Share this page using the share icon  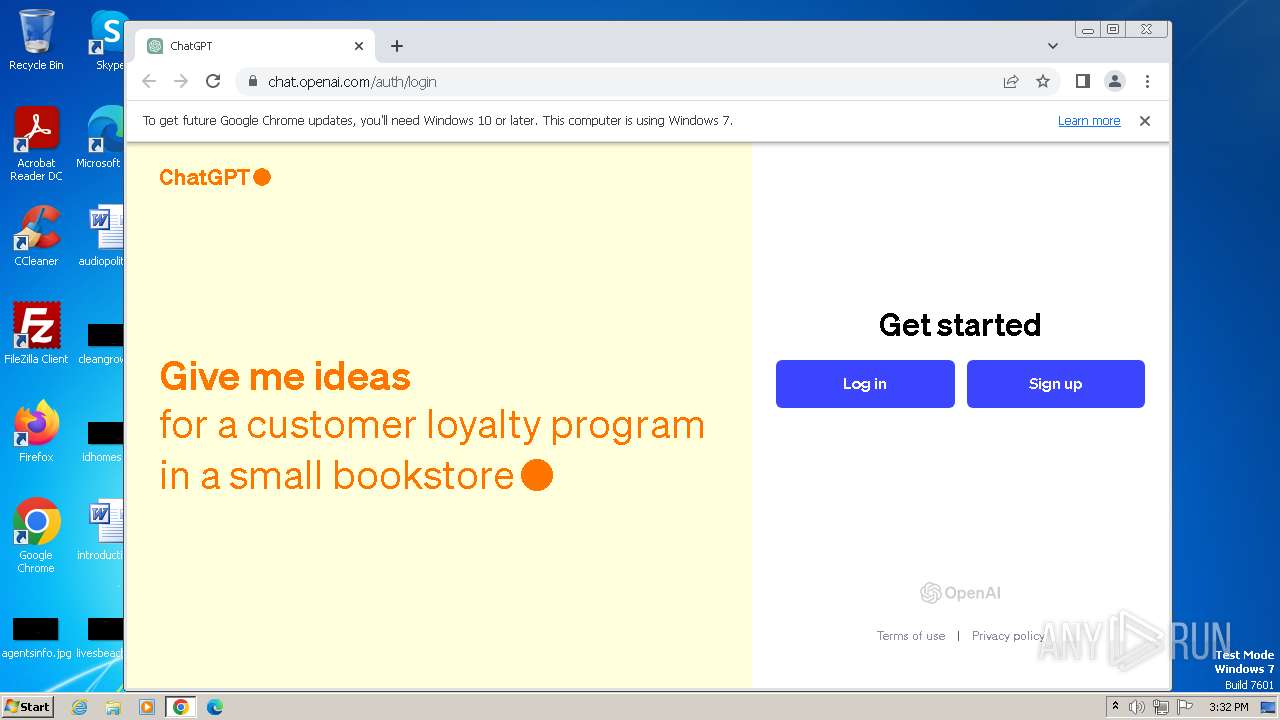coord(1011,81)
